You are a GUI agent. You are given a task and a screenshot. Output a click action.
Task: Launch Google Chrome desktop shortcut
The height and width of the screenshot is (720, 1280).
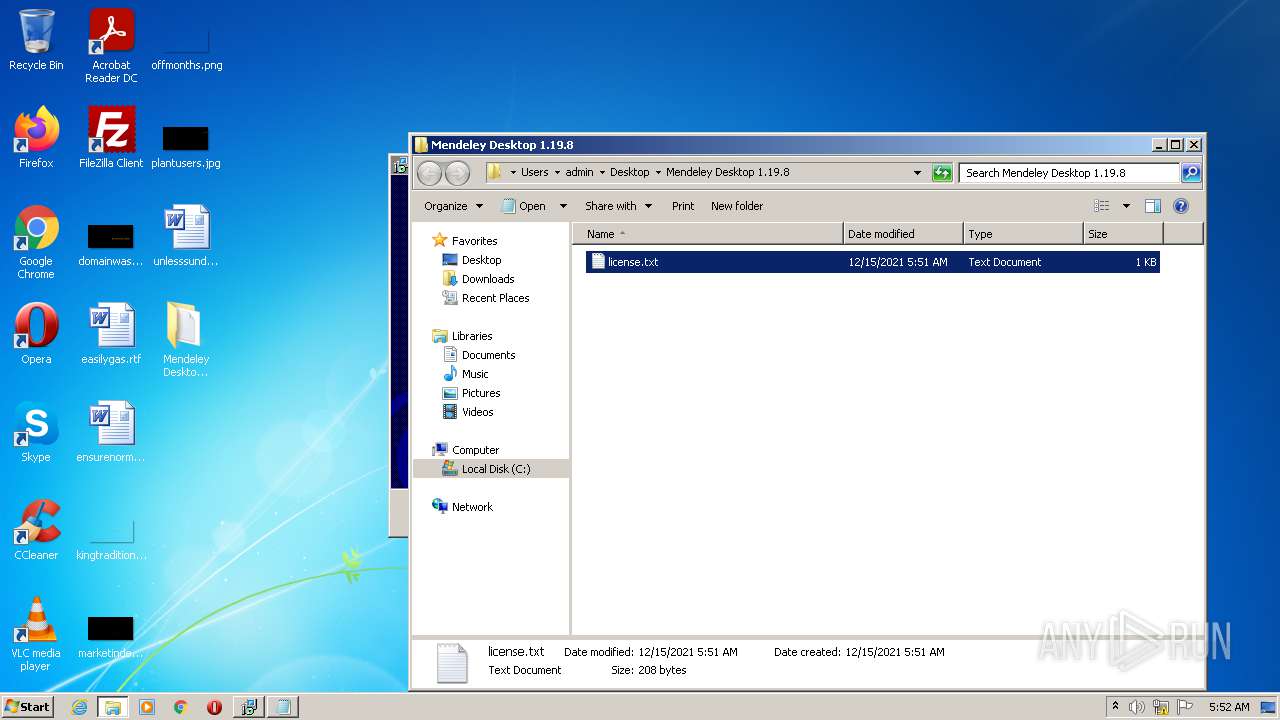coord(36,242)
